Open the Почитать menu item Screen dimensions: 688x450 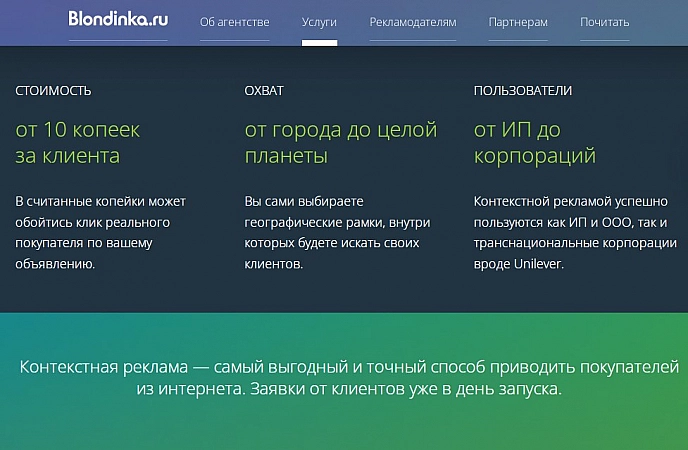(604, 22)
